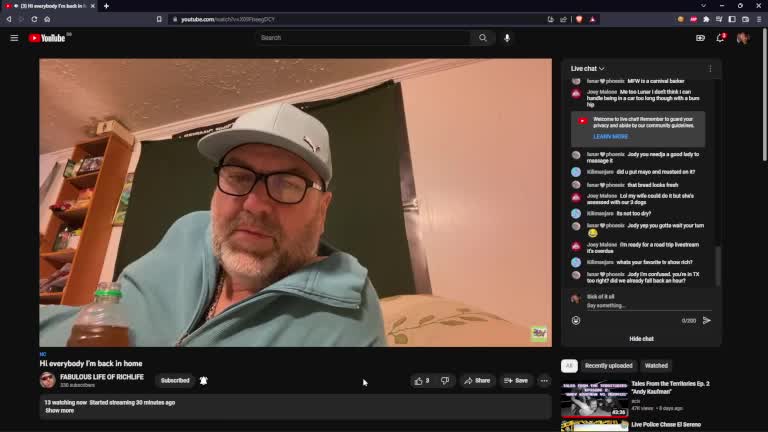Viewport: 768px width, 432px height.
Task: Toggle the channel notification bell beside Subscribed
Action: (x=203, y=381)
